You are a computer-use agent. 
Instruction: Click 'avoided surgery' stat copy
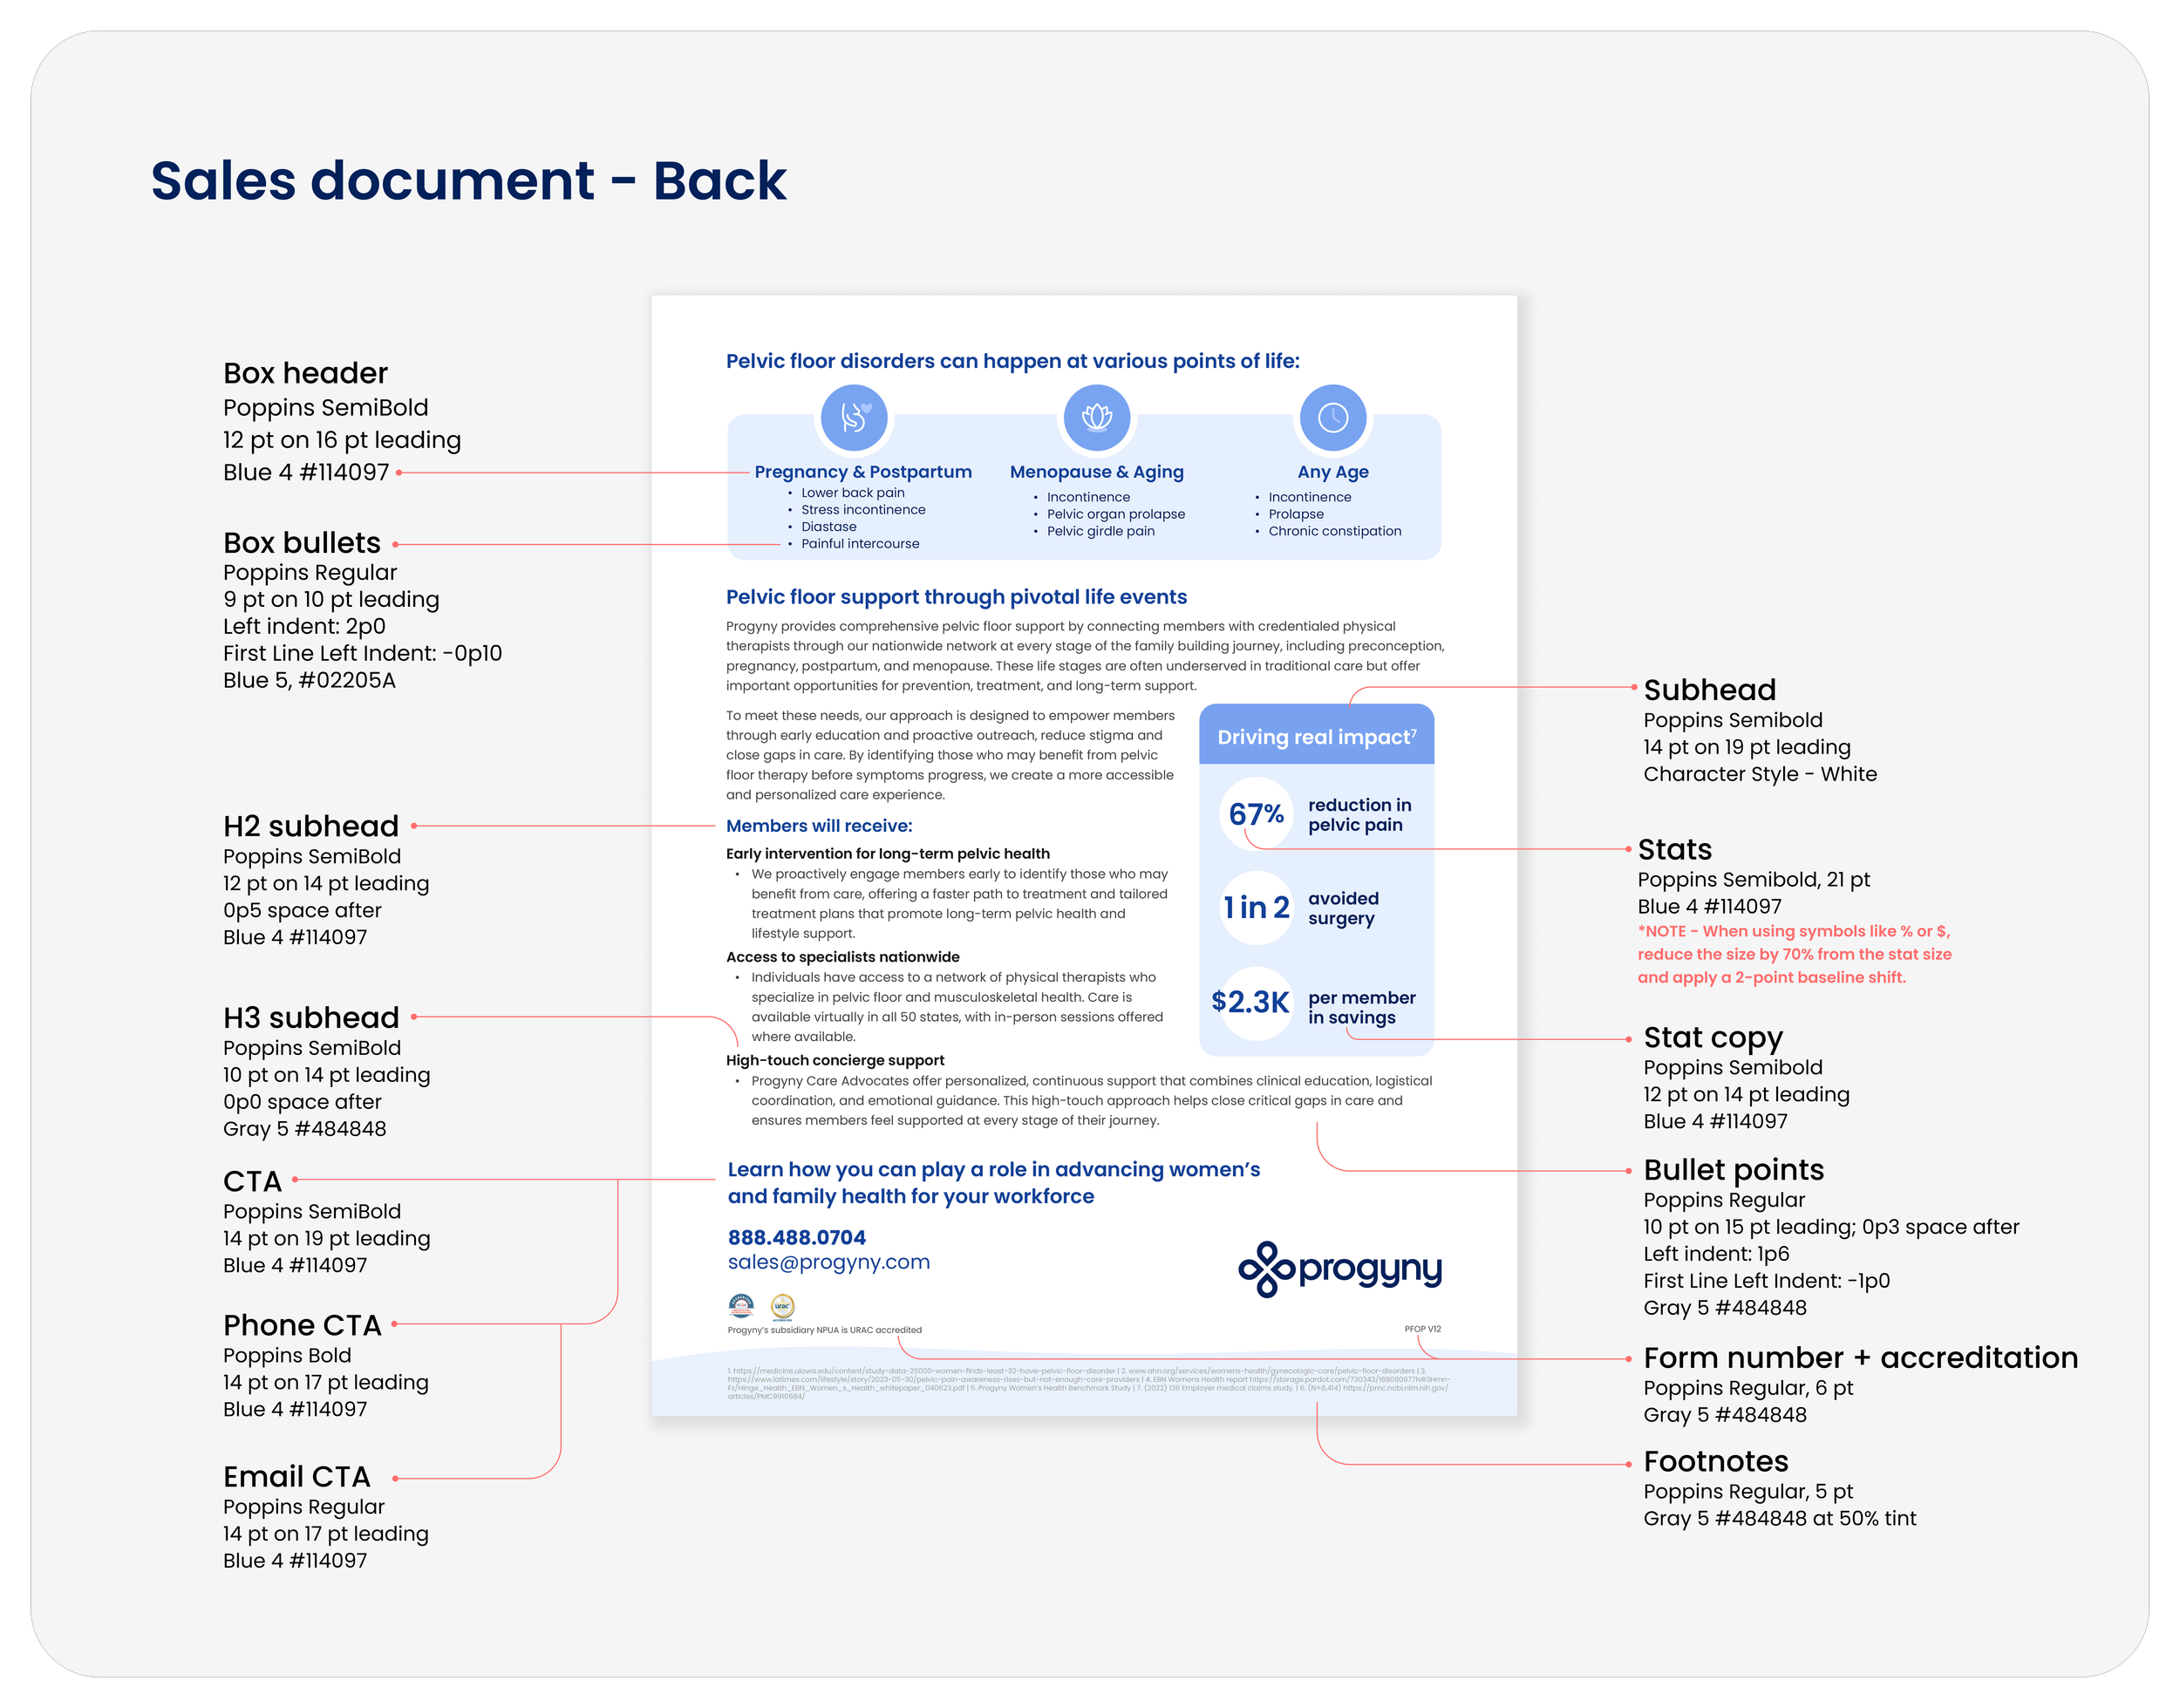pyautogui.click(x=1342, y=908)
